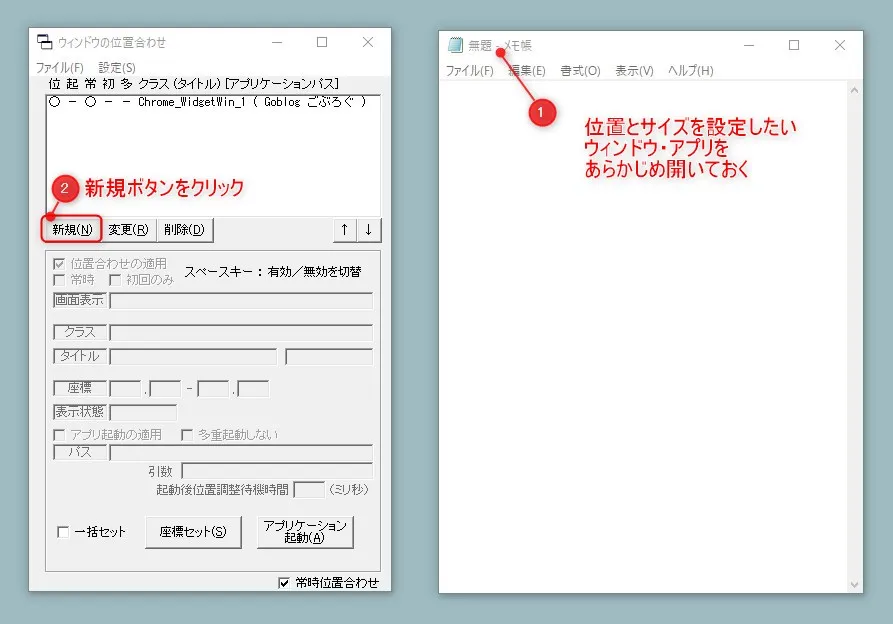The image size is (893, 624).
Task: Uncheck 常時位置合わせ at bottom right
Action: (x=283, y=581)
